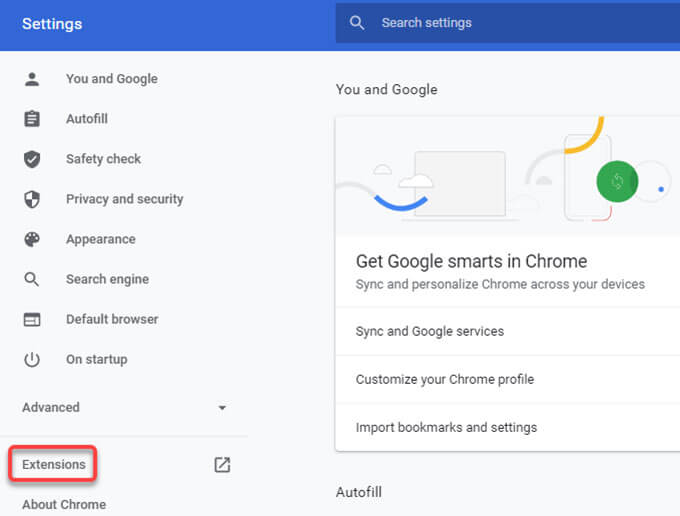Select the Safety check shield icon

[x=32, y=159]
